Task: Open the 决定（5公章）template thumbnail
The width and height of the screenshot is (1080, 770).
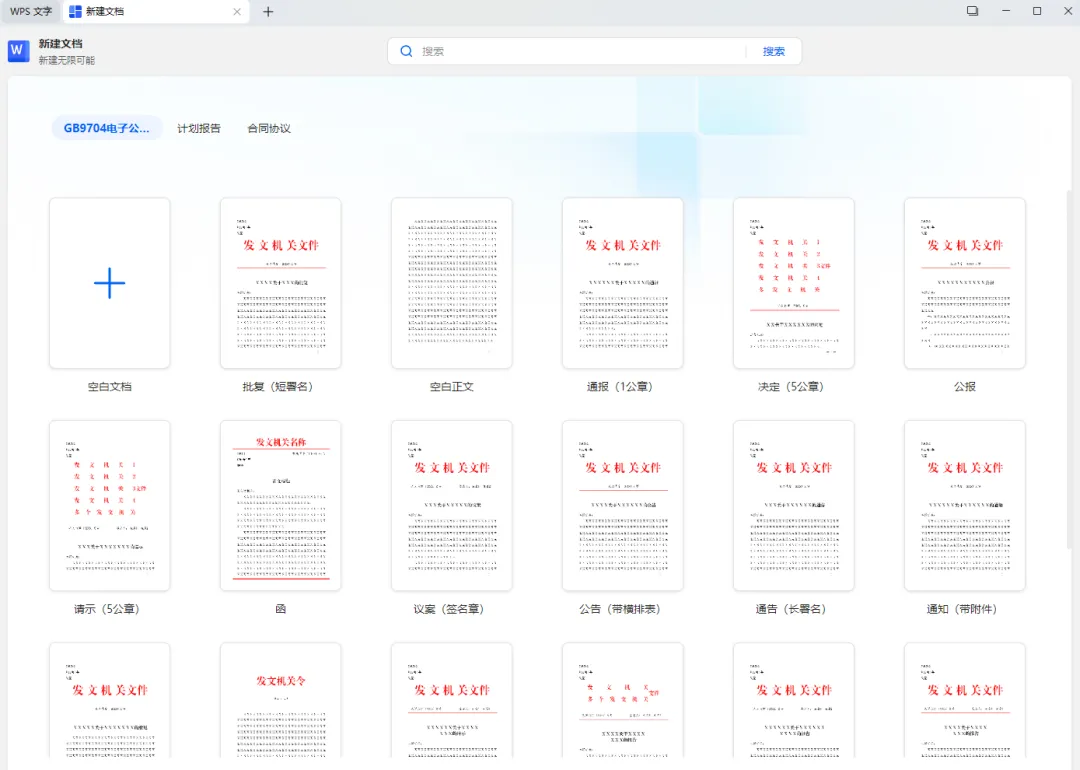Action: pyautogui.click(x=793, y=283)
